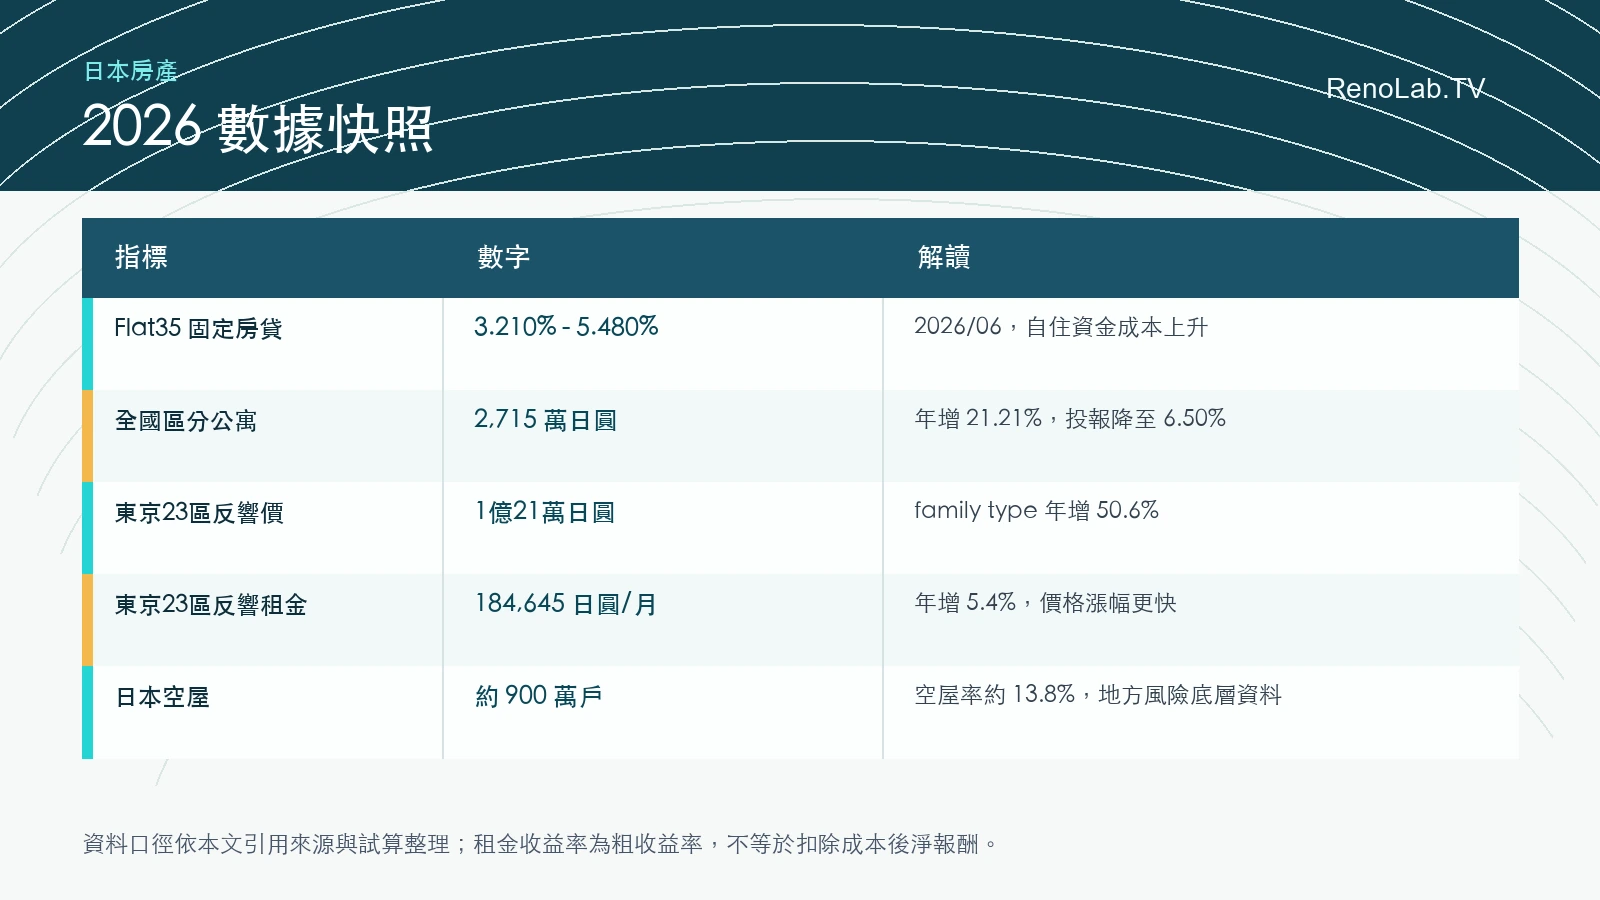Click the RenoLab.TV brand text
1600x900 pixels.
click(x=1405, y=89)
